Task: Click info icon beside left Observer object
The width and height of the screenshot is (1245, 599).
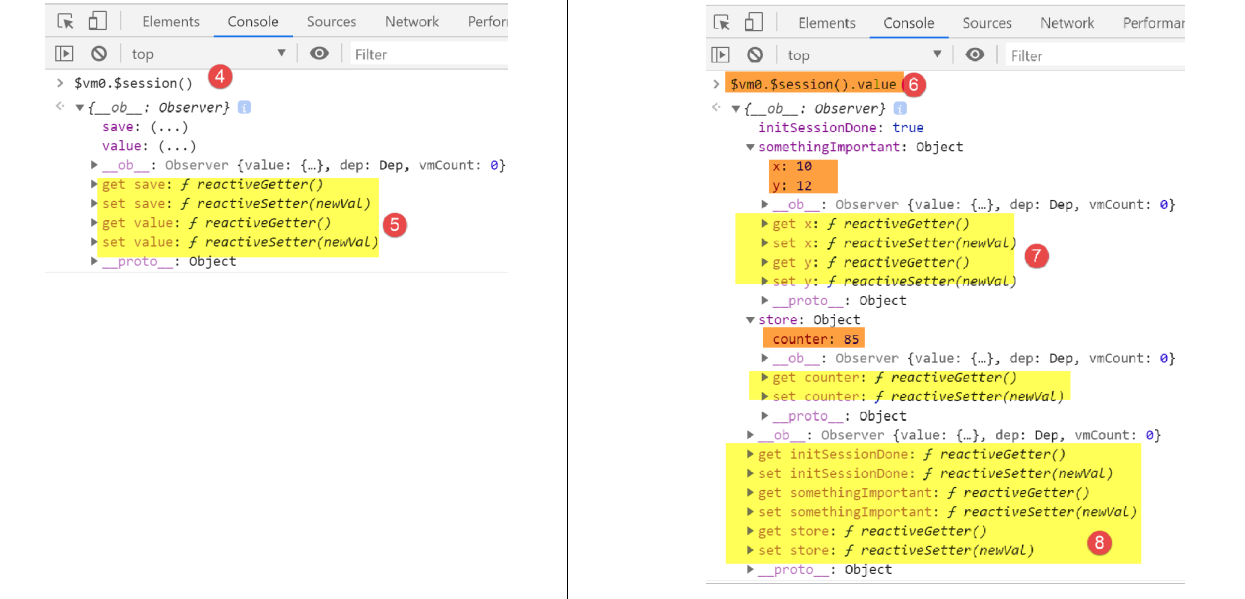Action: 244,107
